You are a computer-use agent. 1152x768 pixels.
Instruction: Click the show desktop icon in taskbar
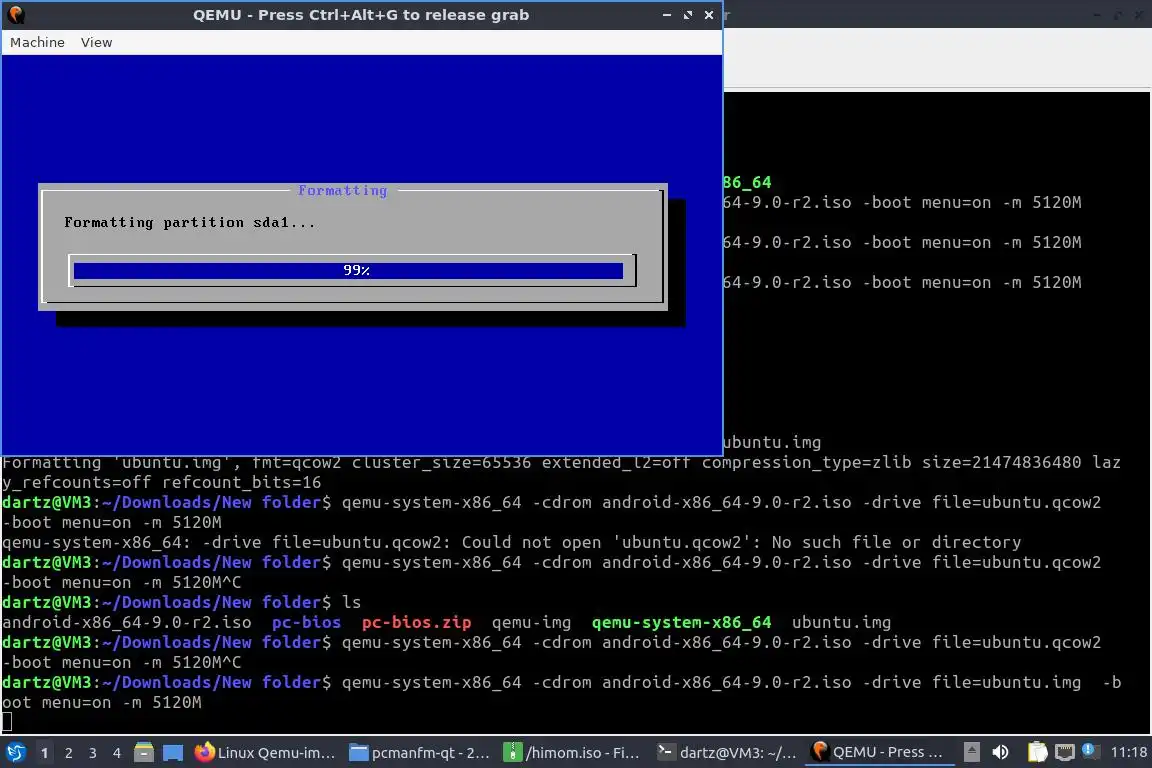click(x=173, y=753)
